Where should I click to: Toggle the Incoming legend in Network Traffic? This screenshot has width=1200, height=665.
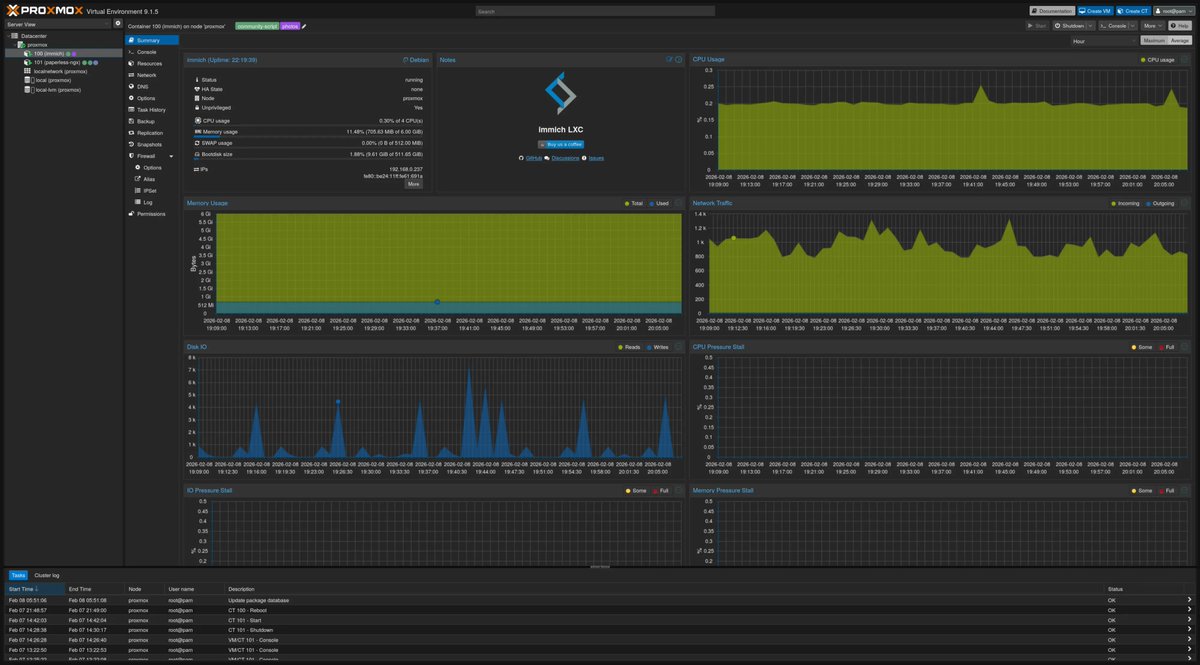coord(1124,203)
